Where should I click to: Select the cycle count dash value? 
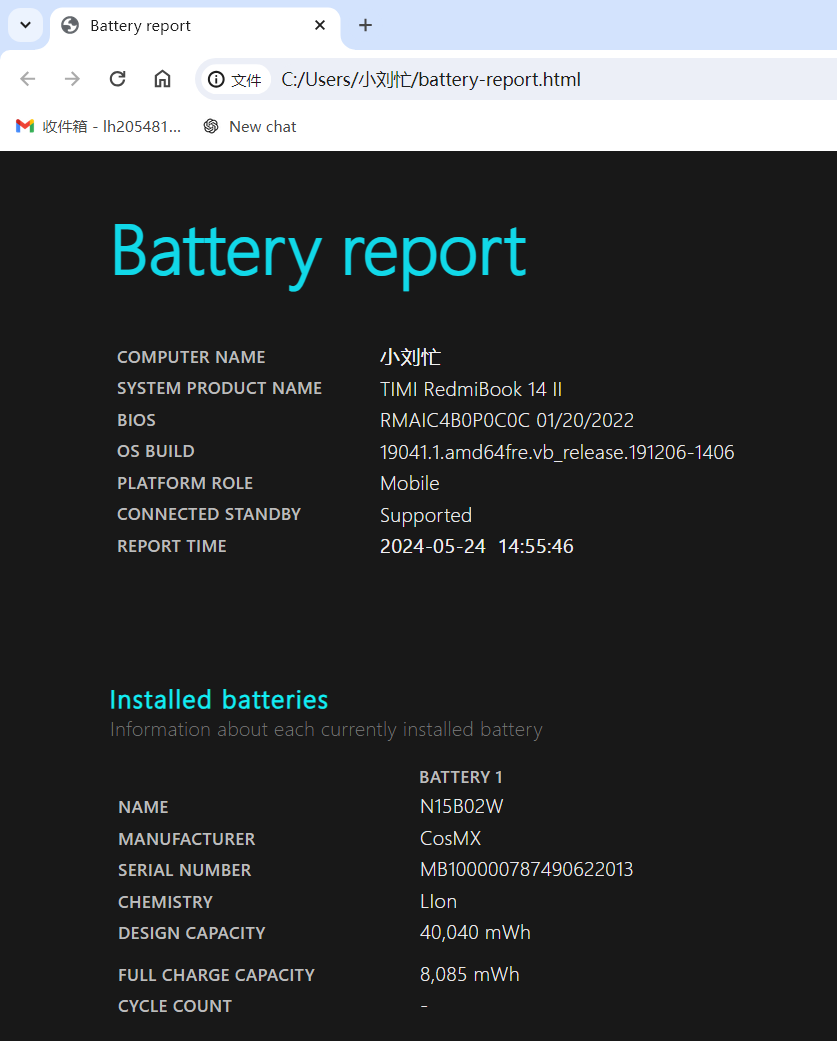(424, 1006)
